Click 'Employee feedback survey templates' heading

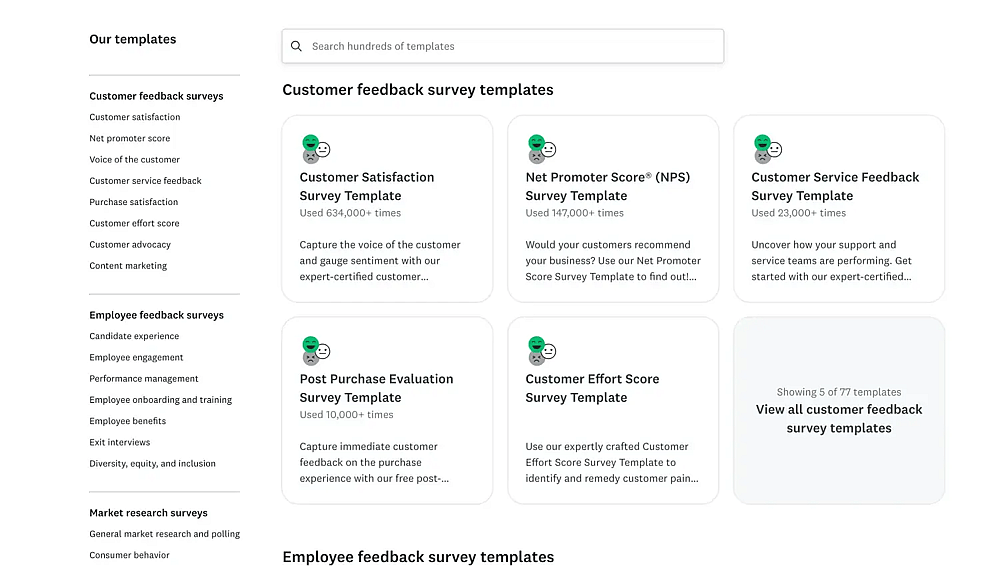tap(418, 557)
